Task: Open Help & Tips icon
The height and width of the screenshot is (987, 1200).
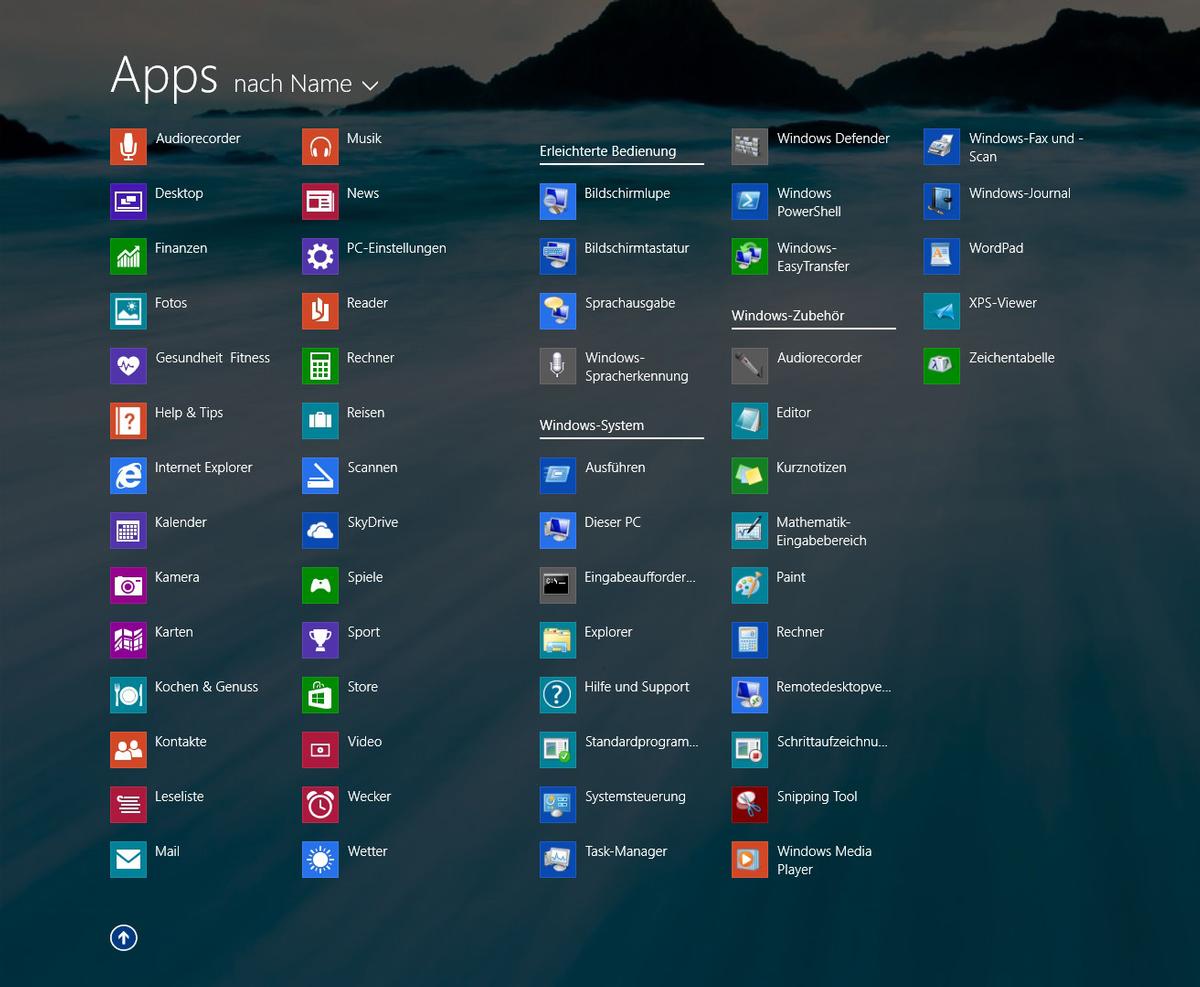Action: tap(128, 422)
